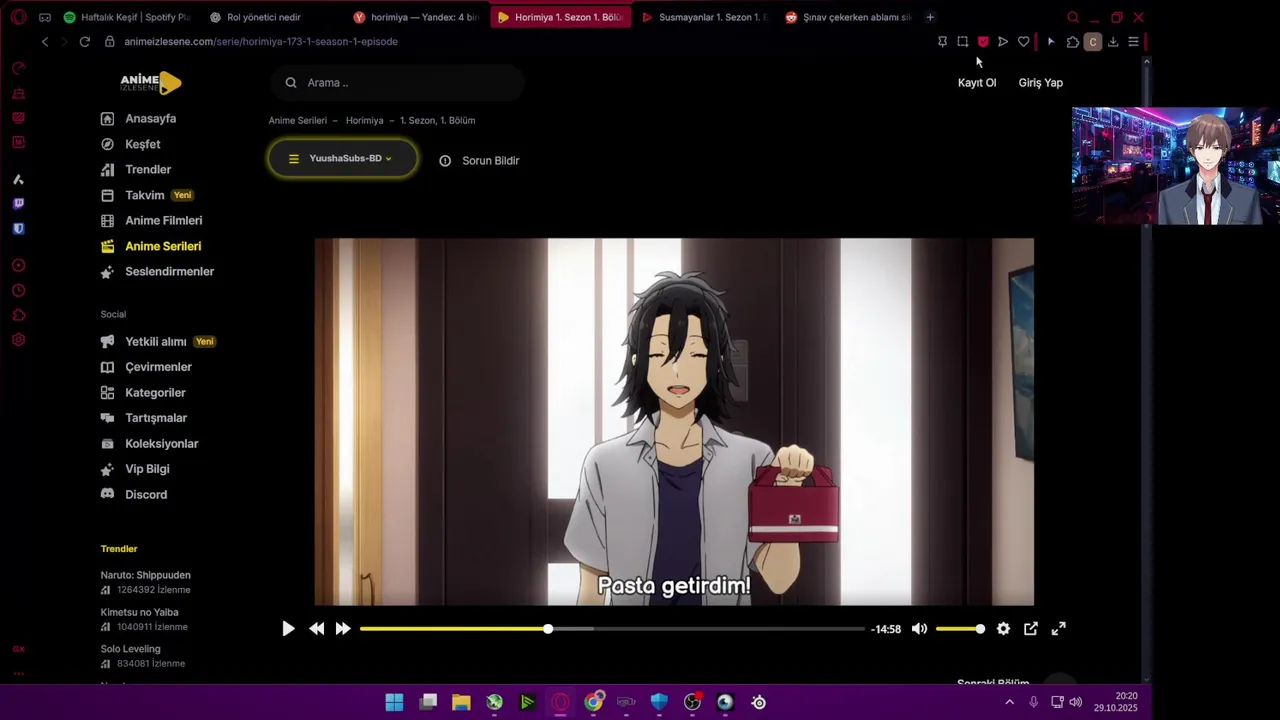The width and height of the screenshot is (1280, 720).
Task: Open Google Chrome from taskbar
Action: tap(594, 702)
